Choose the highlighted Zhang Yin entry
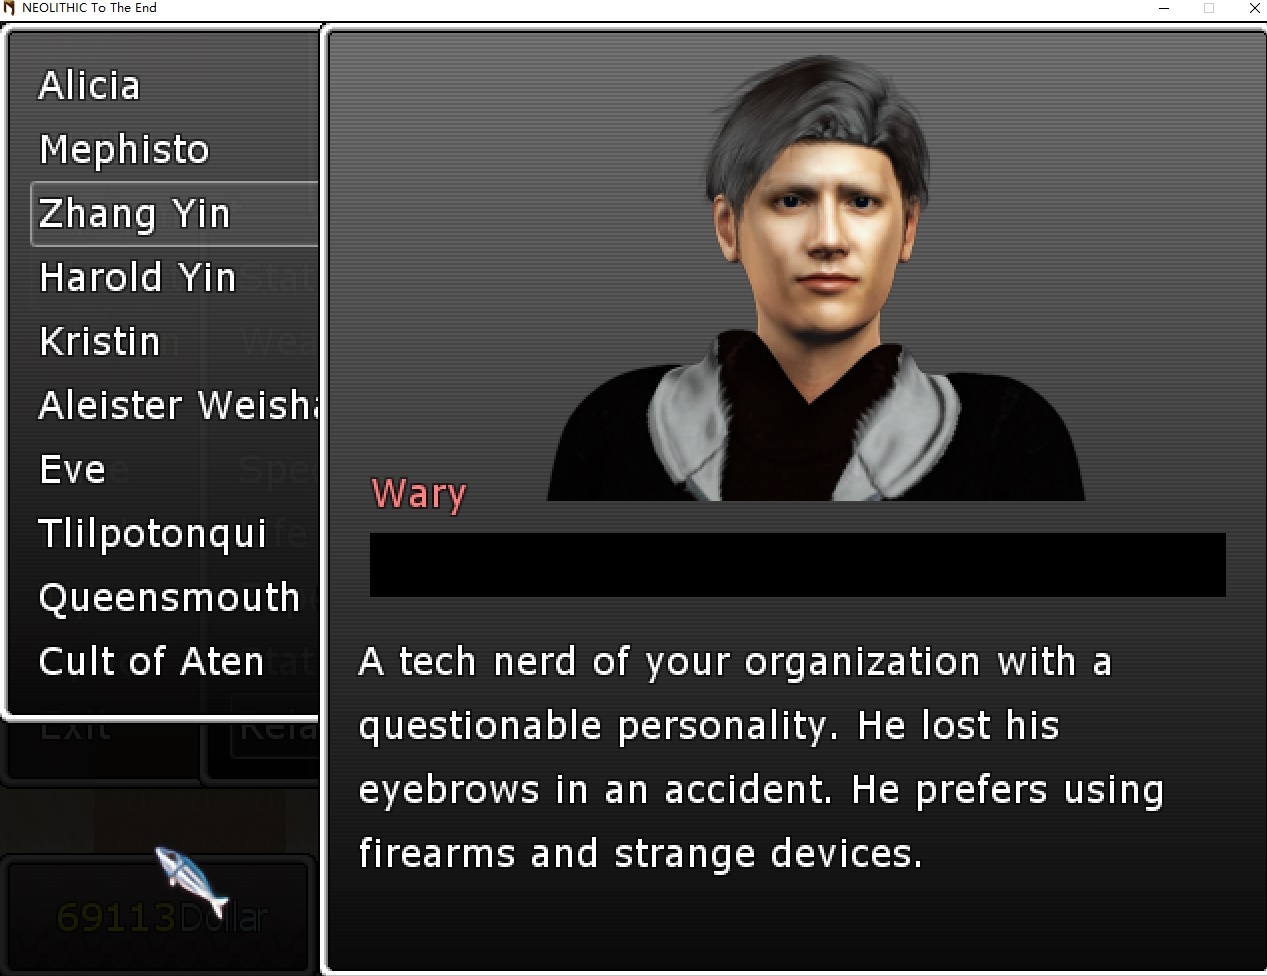The image size is (1267, 976). tap(174, 214)
